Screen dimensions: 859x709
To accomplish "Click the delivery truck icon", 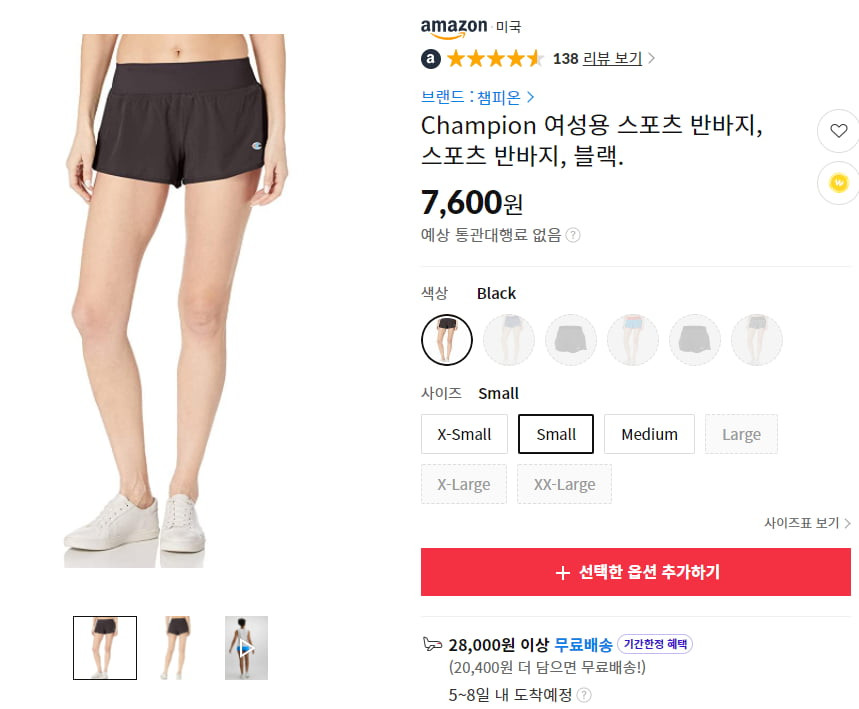I will [432, 644].
